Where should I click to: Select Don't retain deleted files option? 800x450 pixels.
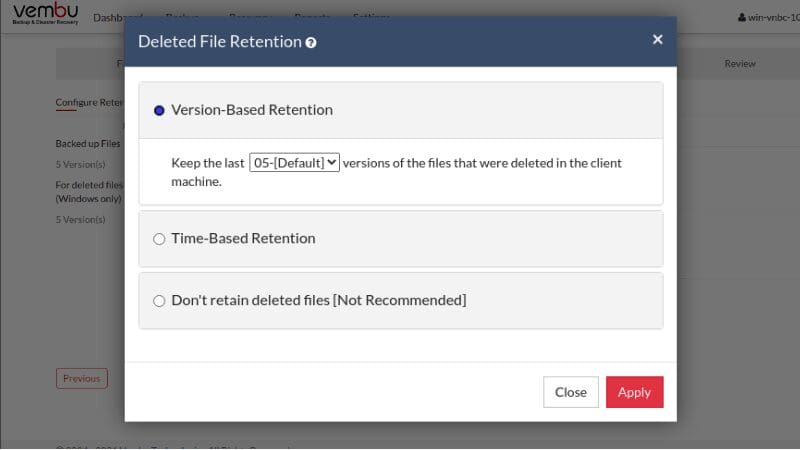pyautogui.click(x=159, y=301)
